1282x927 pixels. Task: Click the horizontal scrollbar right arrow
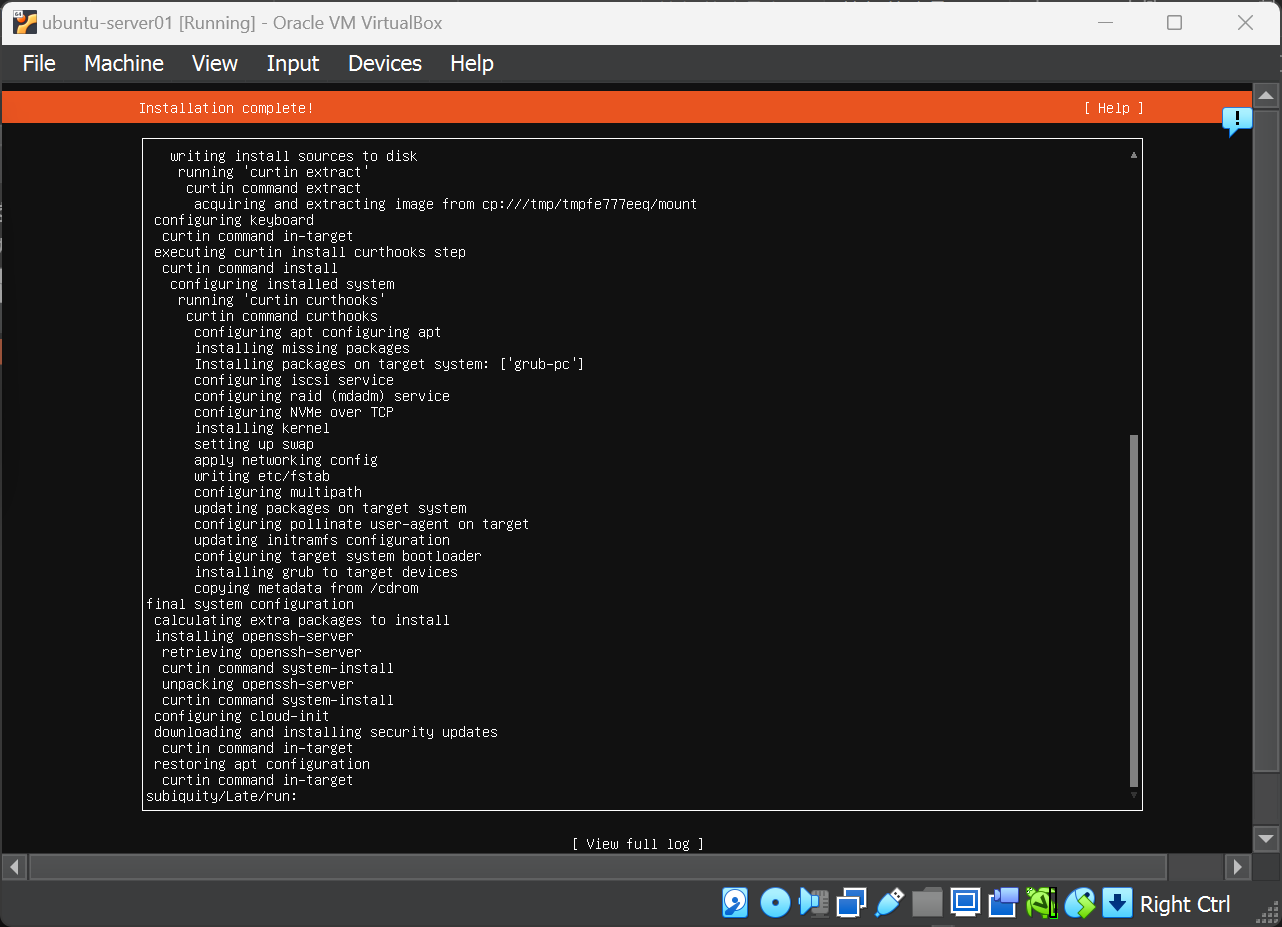(1238, 866)
